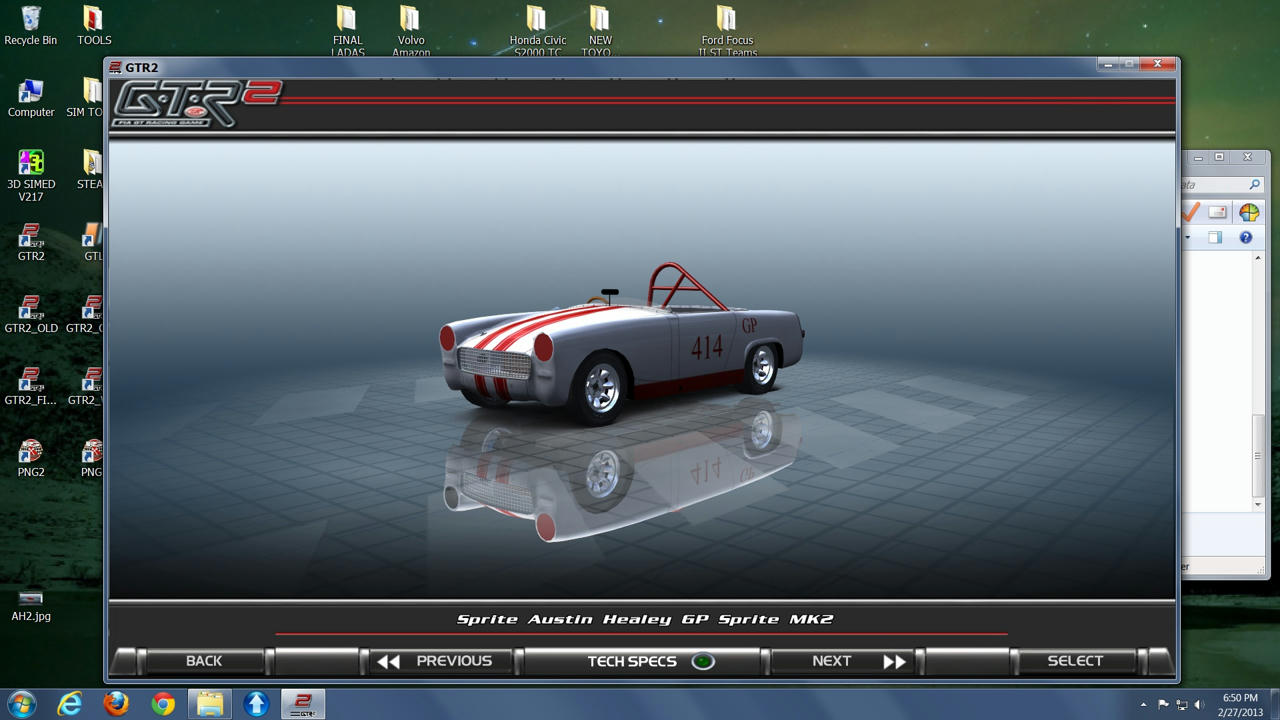The width and height of the screenshot is (1280, 720).
Task: Click the scrollbar up arrow in the background window
Action: pyautogui.click(x=1258, y=258)
